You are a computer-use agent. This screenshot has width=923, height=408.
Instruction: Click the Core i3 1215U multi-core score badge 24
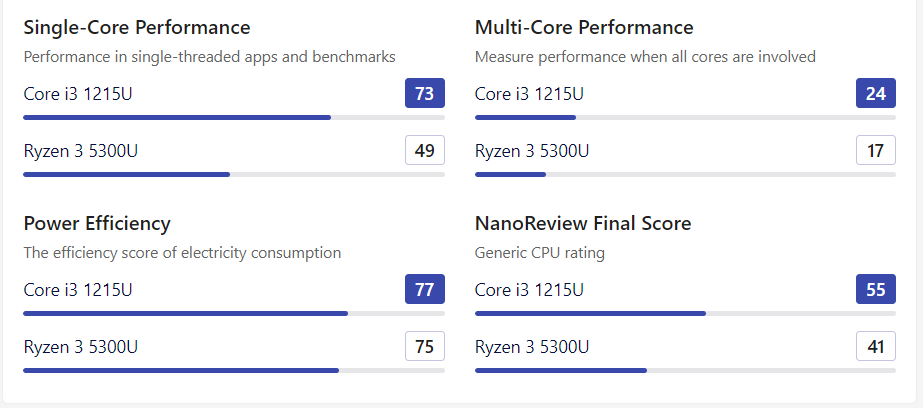(x=876, y=94)
